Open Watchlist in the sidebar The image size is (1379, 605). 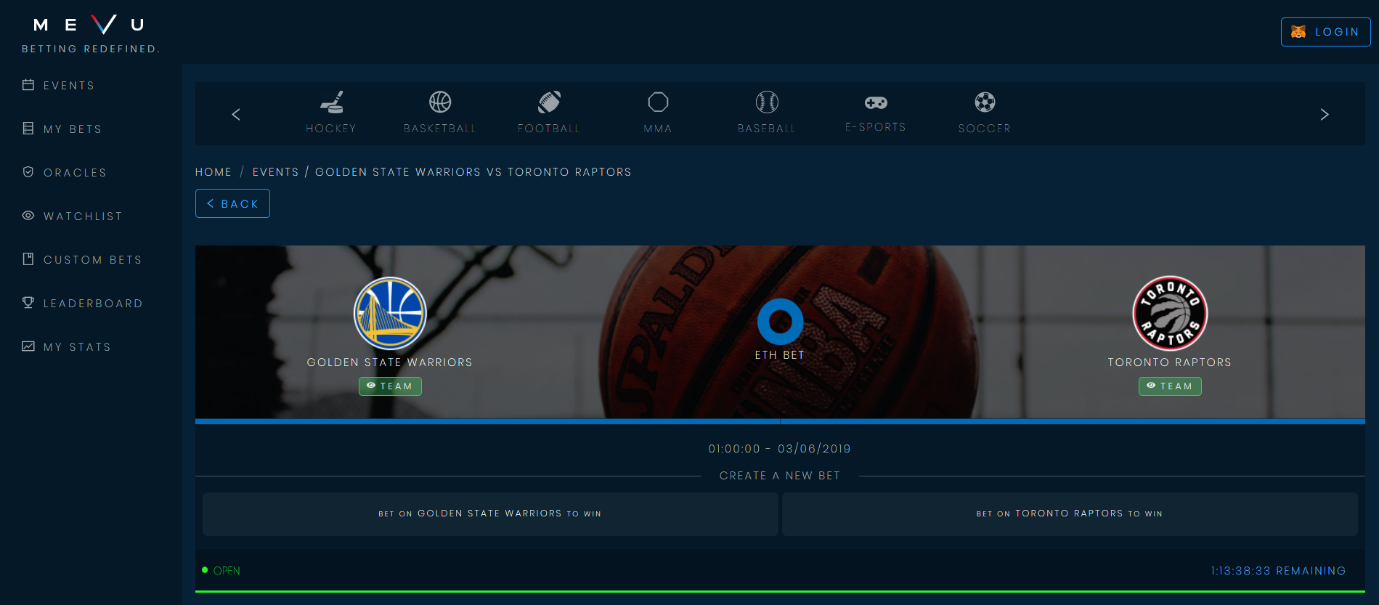click(72, 216)
